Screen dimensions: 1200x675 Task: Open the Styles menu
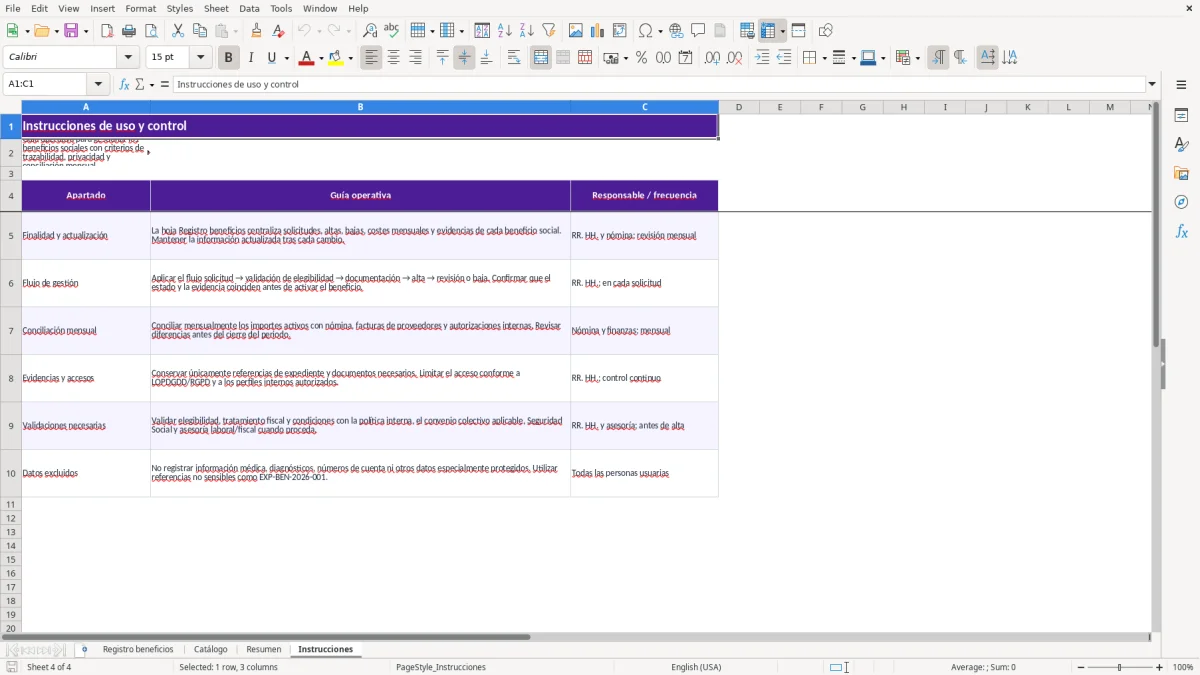[x=180, y=8]
